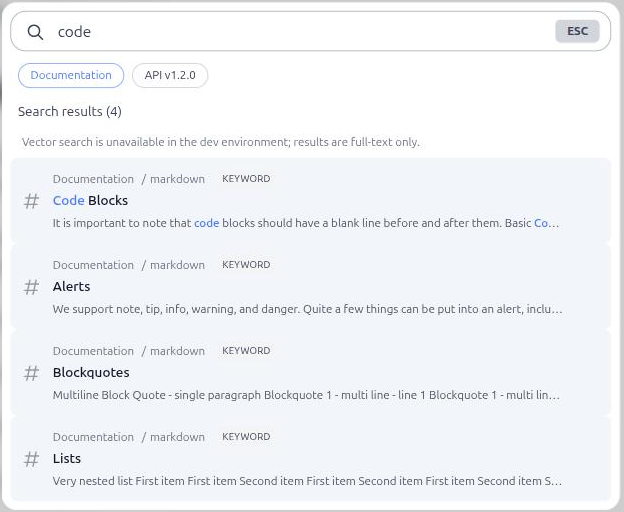Click the hash icon beside Code Blocks

(x=31, y=201)
